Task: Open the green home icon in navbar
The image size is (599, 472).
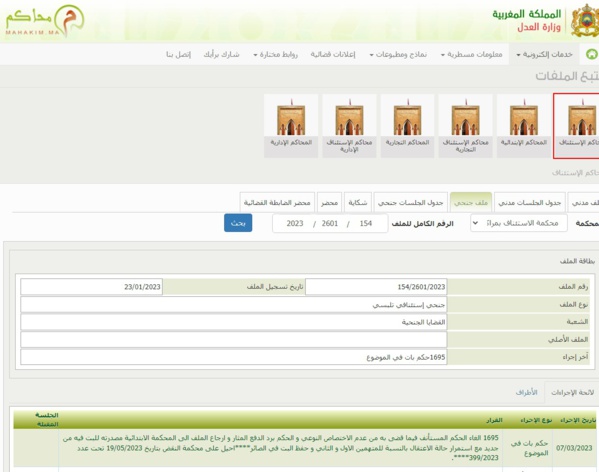Action: tap(592, 54)
